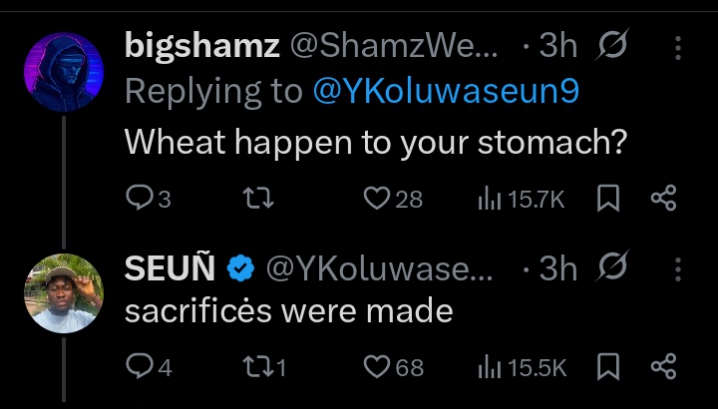Share bigshamz's tweet
This screenshot has width=718, height=409.
point(664,199)
